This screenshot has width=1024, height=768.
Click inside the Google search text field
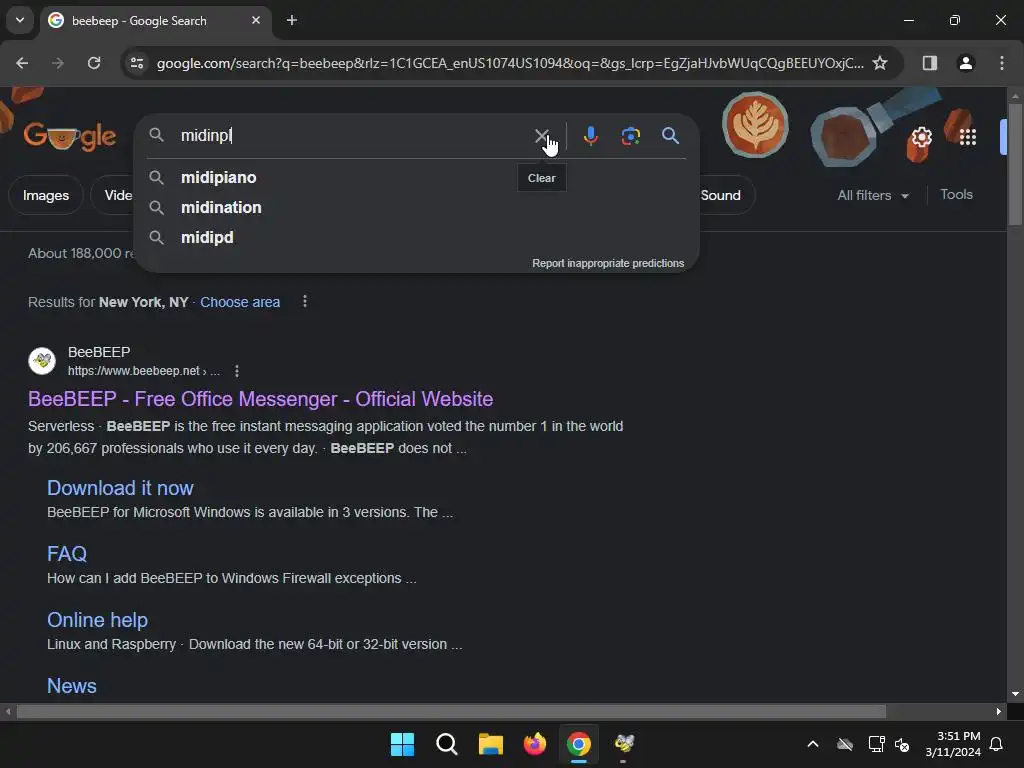coord(353,136)
